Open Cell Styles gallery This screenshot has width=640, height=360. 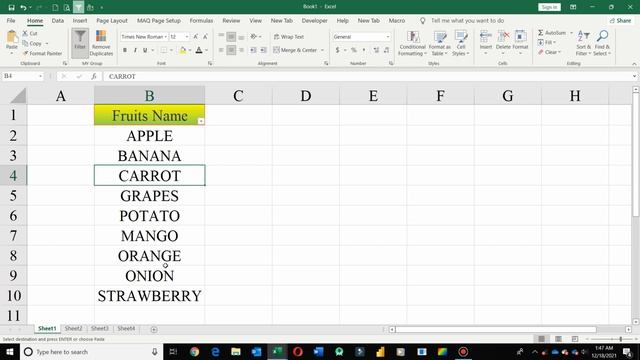pyautogui.click(x=461, y=43)
